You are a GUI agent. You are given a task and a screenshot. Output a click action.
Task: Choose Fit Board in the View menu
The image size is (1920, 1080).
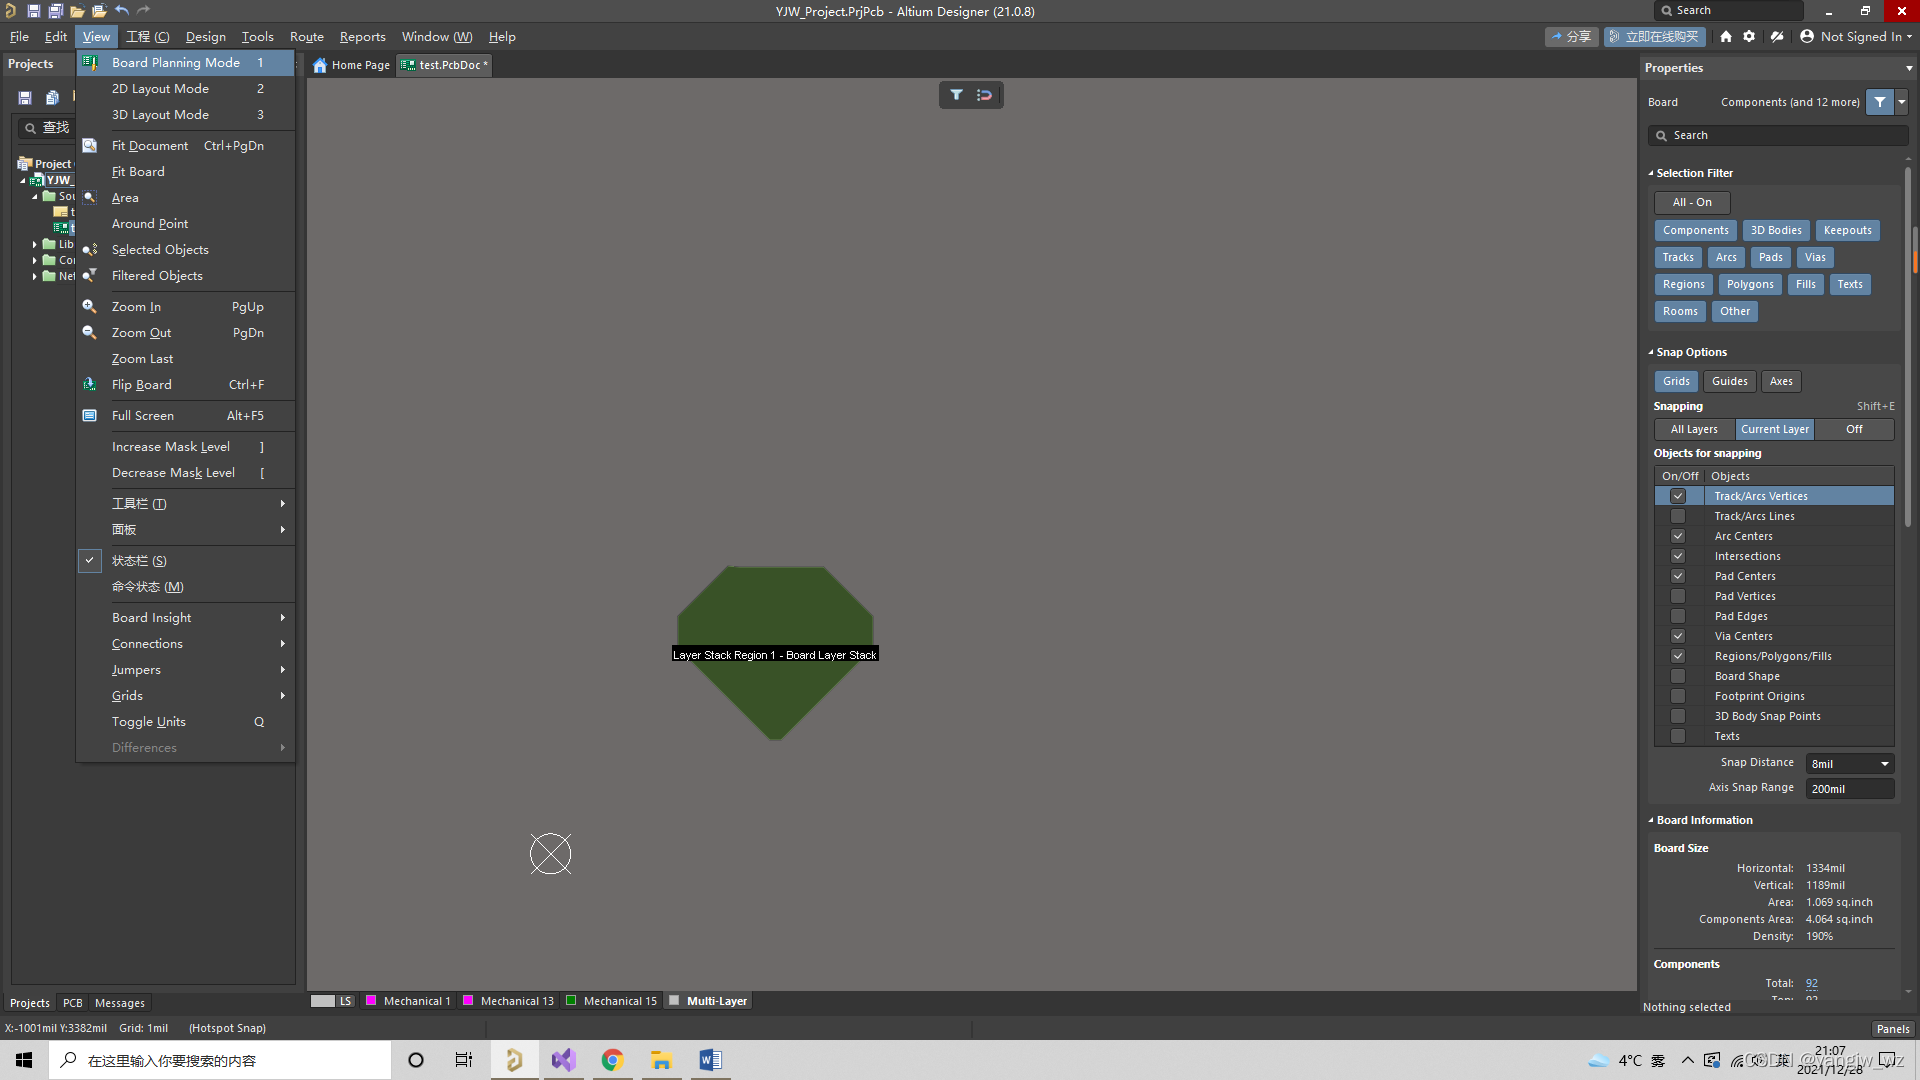(186, 172)
